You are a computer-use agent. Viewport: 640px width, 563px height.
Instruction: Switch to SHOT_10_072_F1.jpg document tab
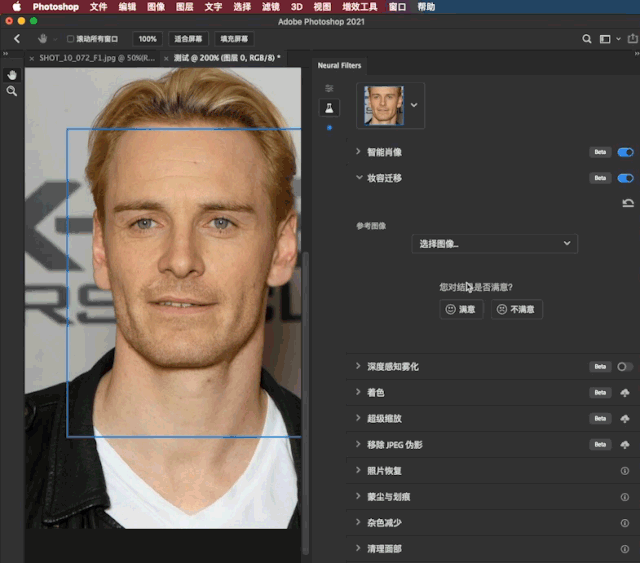[97, 58]
